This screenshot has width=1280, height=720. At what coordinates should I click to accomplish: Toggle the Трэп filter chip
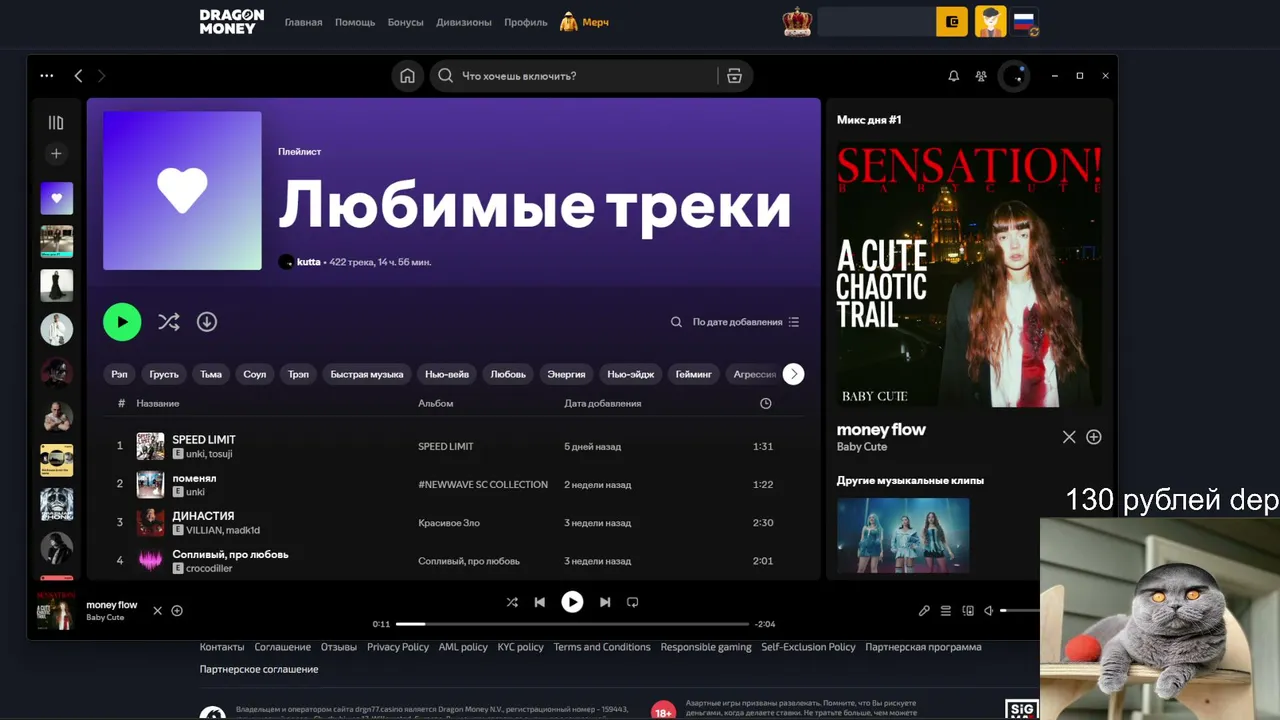298,374
